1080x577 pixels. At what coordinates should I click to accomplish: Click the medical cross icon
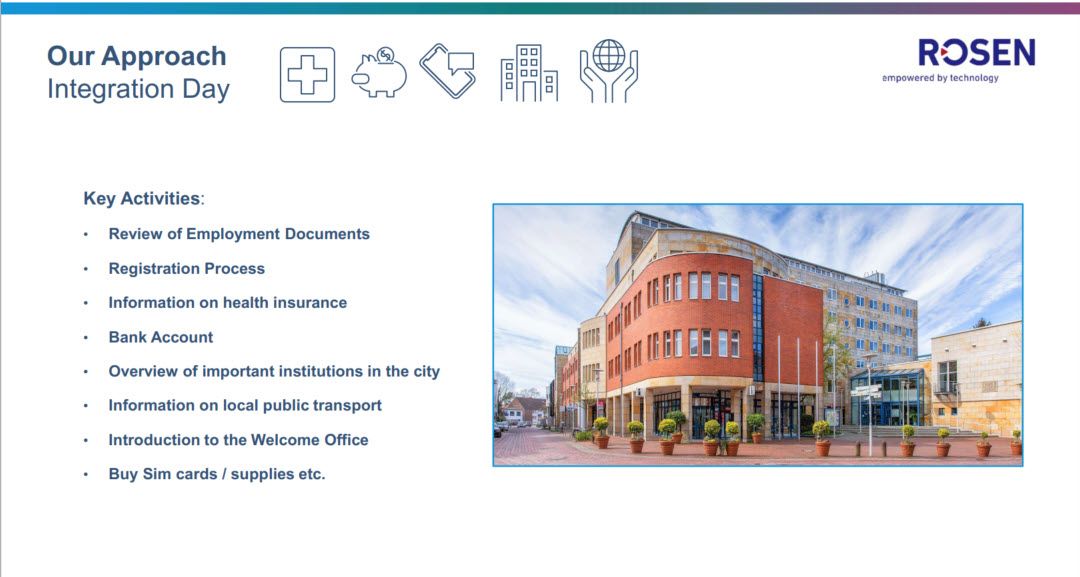click(x=307, y=74)
